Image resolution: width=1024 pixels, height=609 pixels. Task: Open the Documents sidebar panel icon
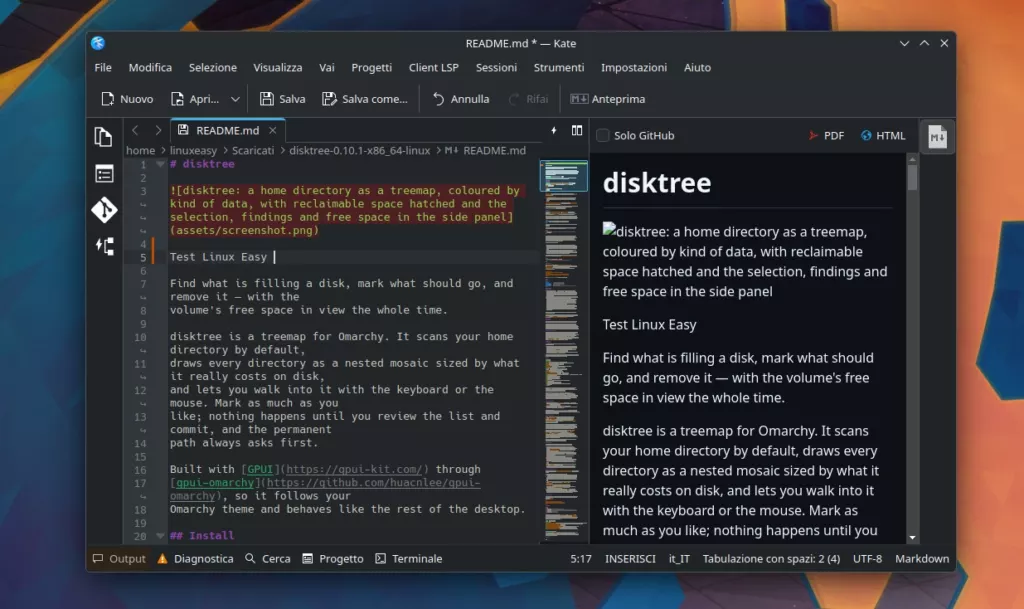(x=104, y=137)
